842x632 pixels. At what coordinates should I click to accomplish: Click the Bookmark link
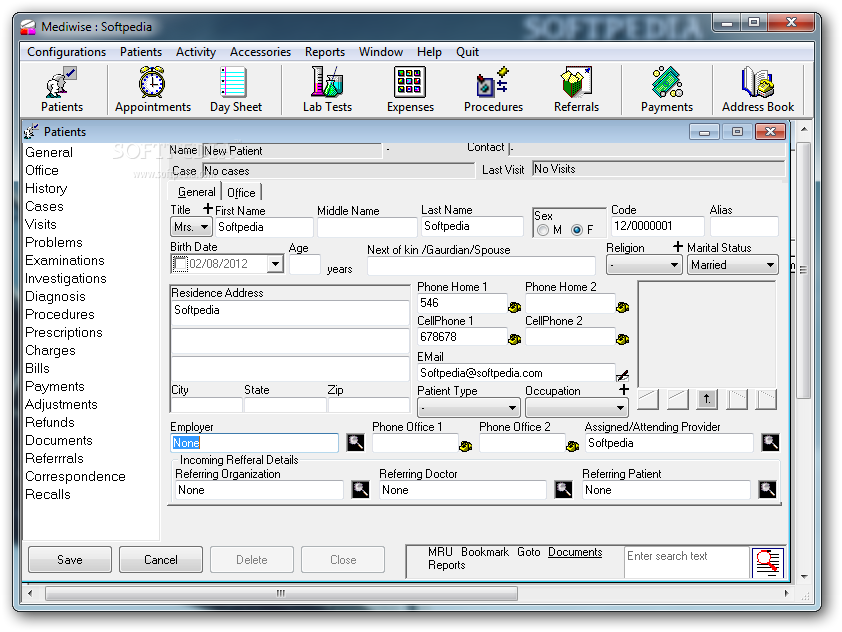pyautogui.click(x=485, y=552)
